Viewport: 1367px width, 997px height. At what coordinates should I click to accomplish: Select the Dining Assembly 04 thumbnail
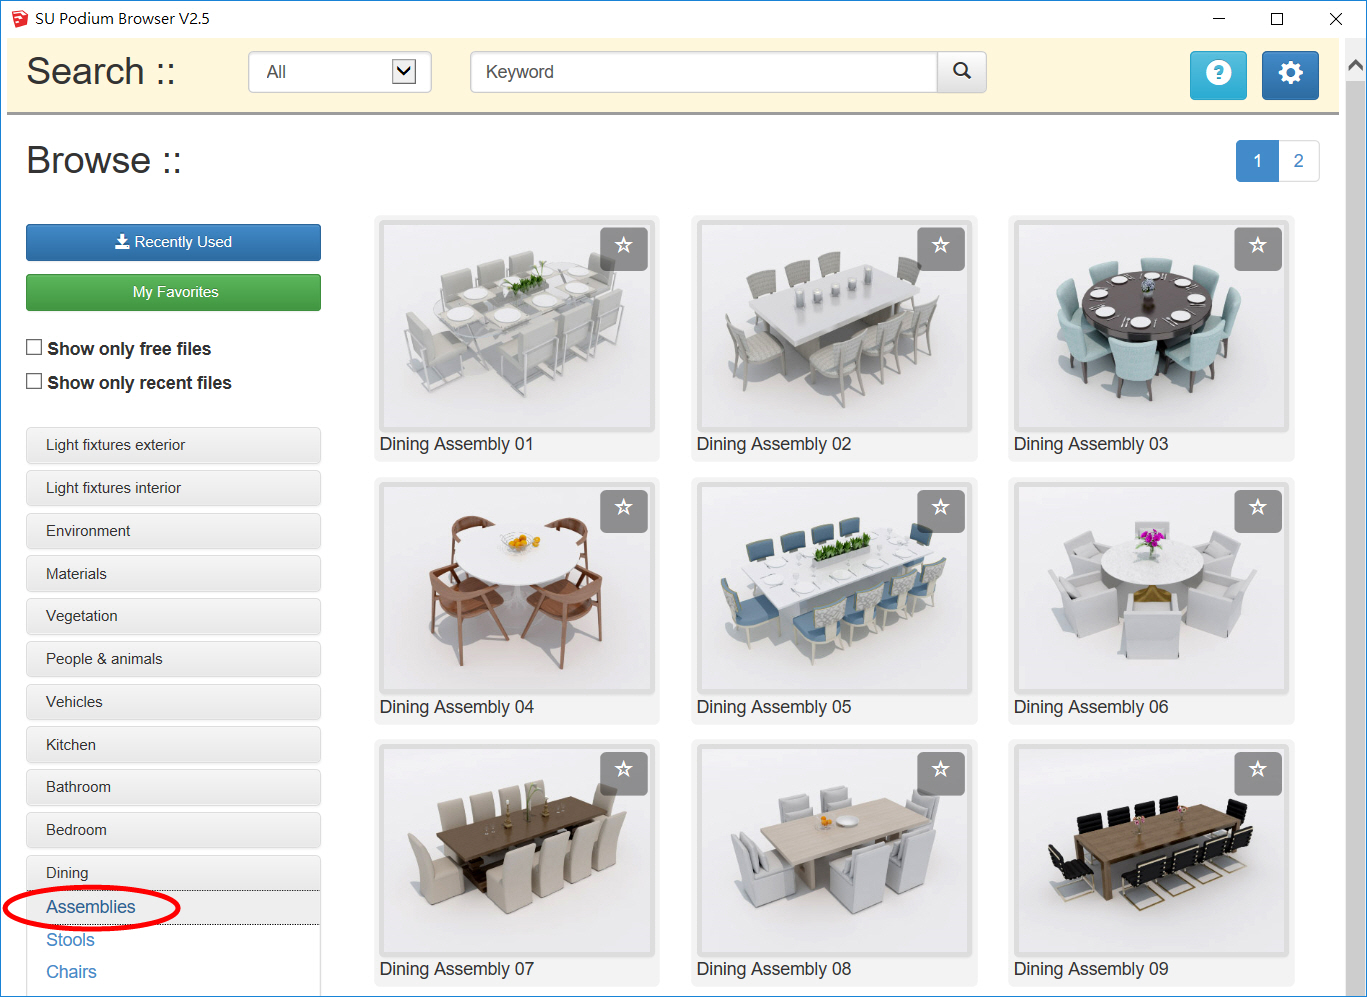517,589
